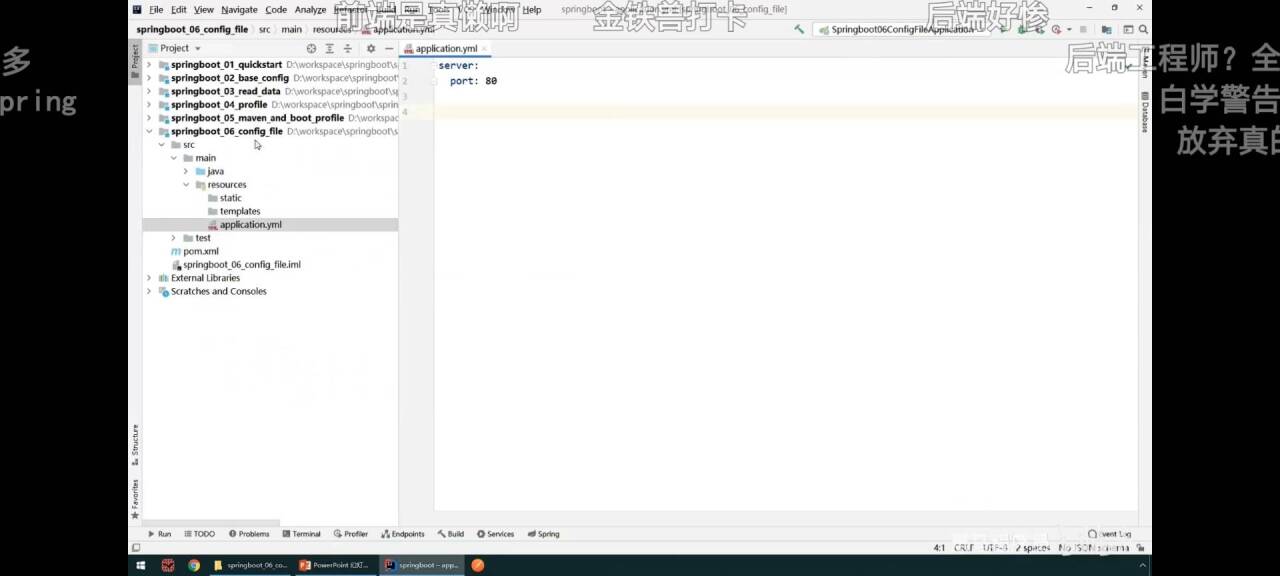The width and height of the screenshot is (1280, 576).
Task: Open the File menu
Action: [156, 10]
